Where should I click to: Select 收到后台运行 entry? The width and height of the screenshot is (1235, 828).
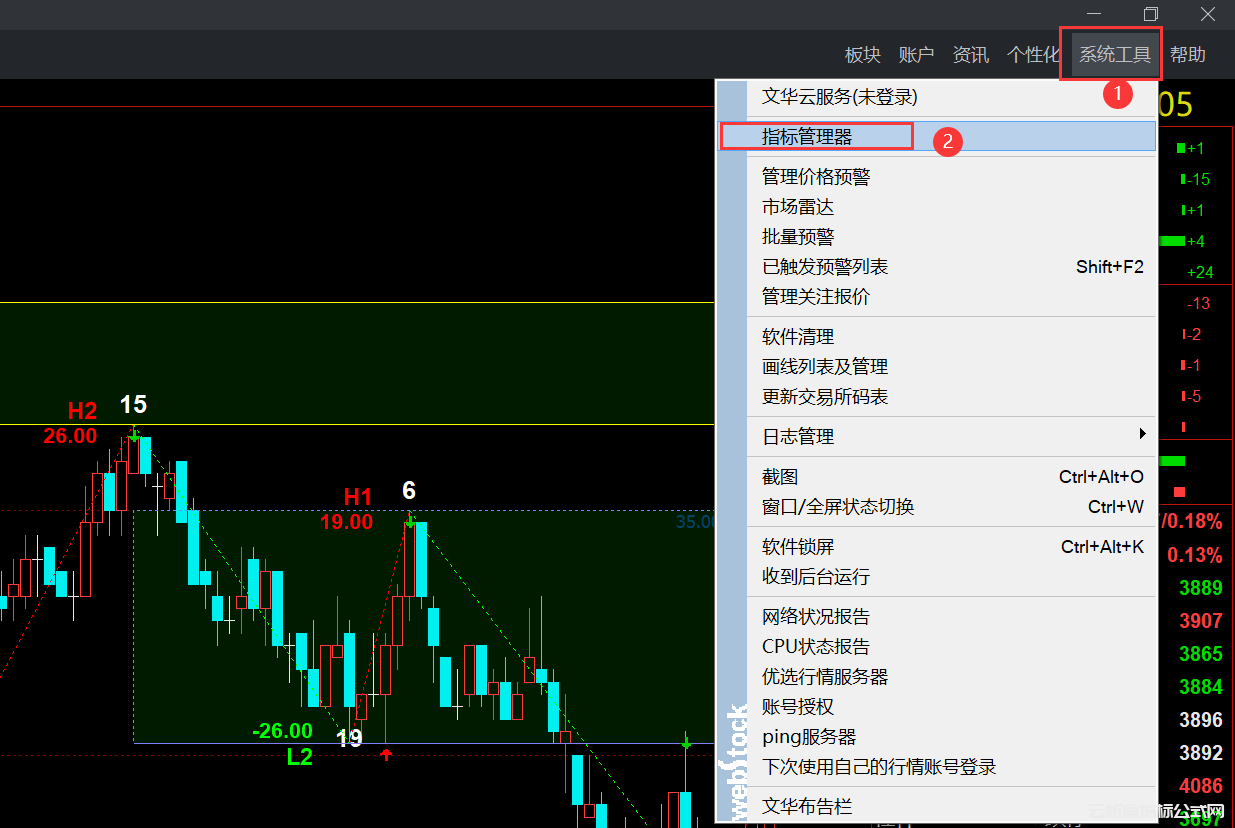952,577
